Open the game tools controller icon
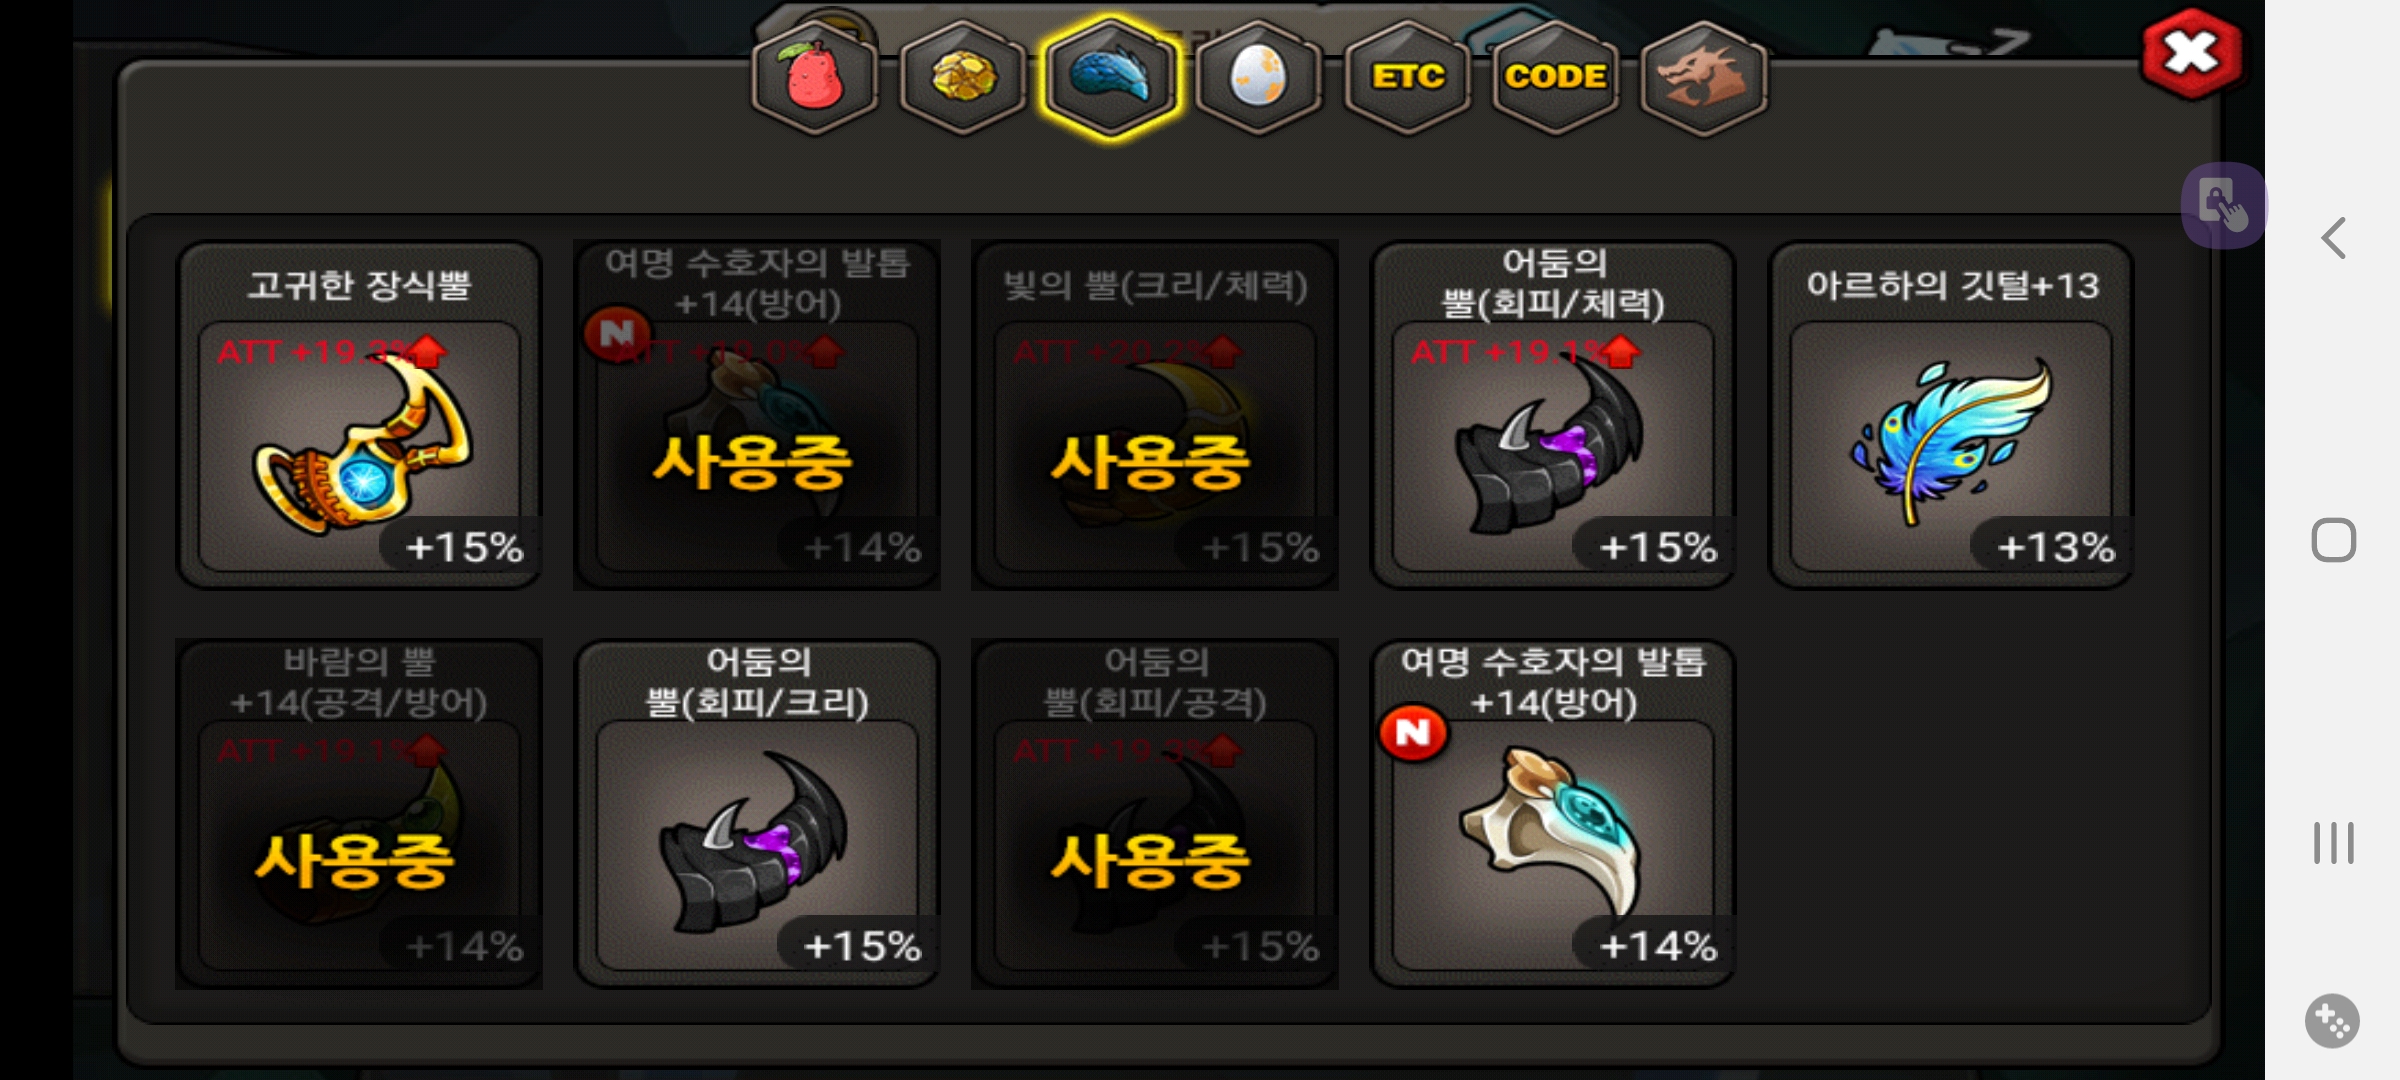Viewport: 2400px width, 1080px height. tap(2332, 1021)
